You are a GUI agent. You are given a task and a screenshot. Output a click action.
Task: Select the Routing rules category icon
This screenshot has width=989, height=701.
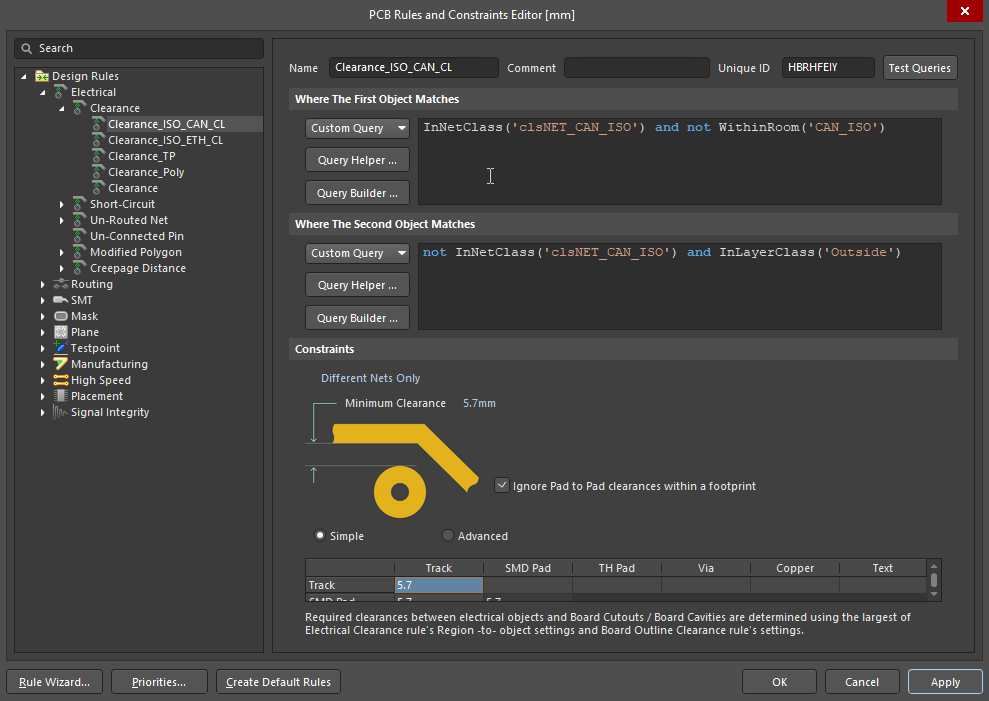click(60, 284)
